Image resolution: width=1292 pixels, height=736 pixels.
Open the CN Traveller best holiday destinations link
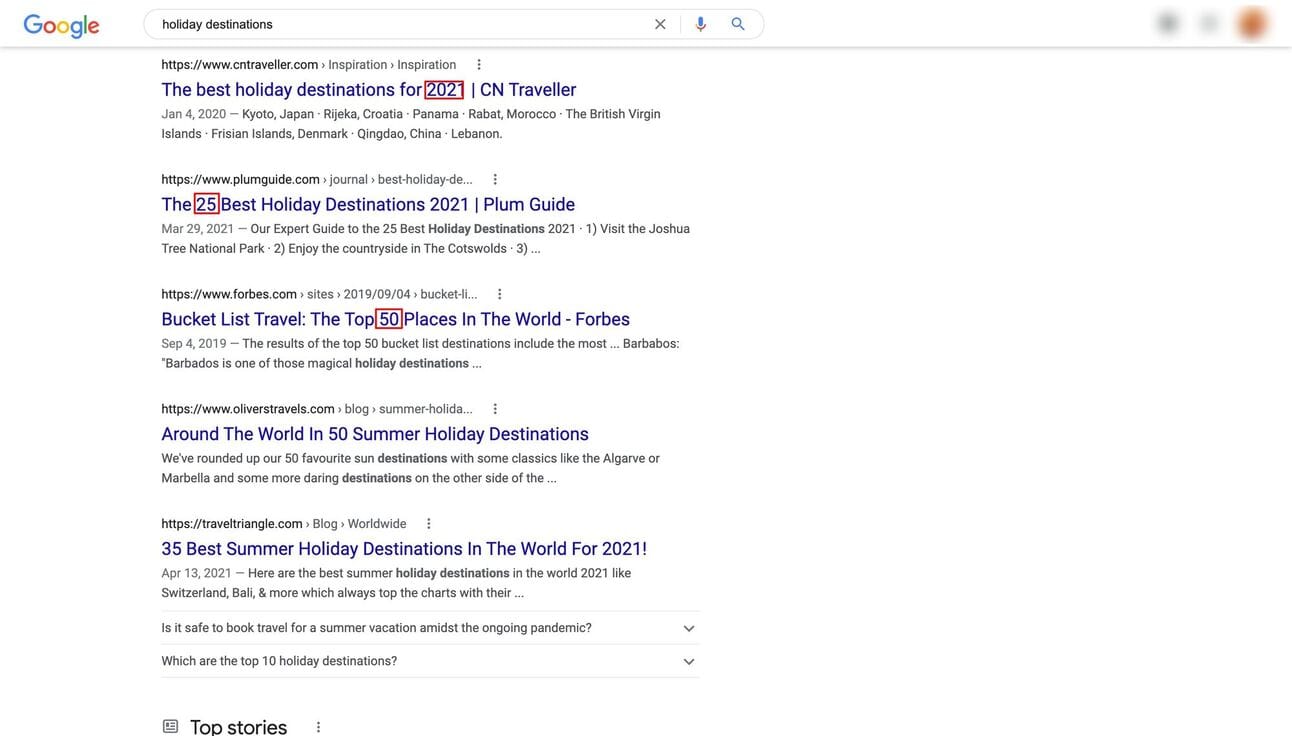pos(369,90)
